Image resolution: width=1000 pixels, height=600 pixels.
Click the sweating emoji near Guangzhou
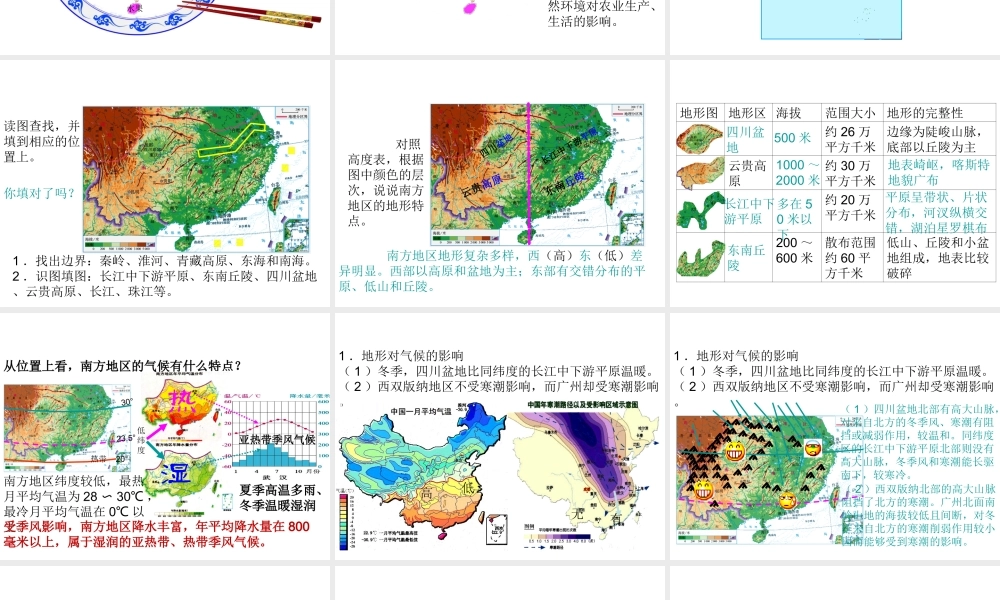click(x=788, y=501)
